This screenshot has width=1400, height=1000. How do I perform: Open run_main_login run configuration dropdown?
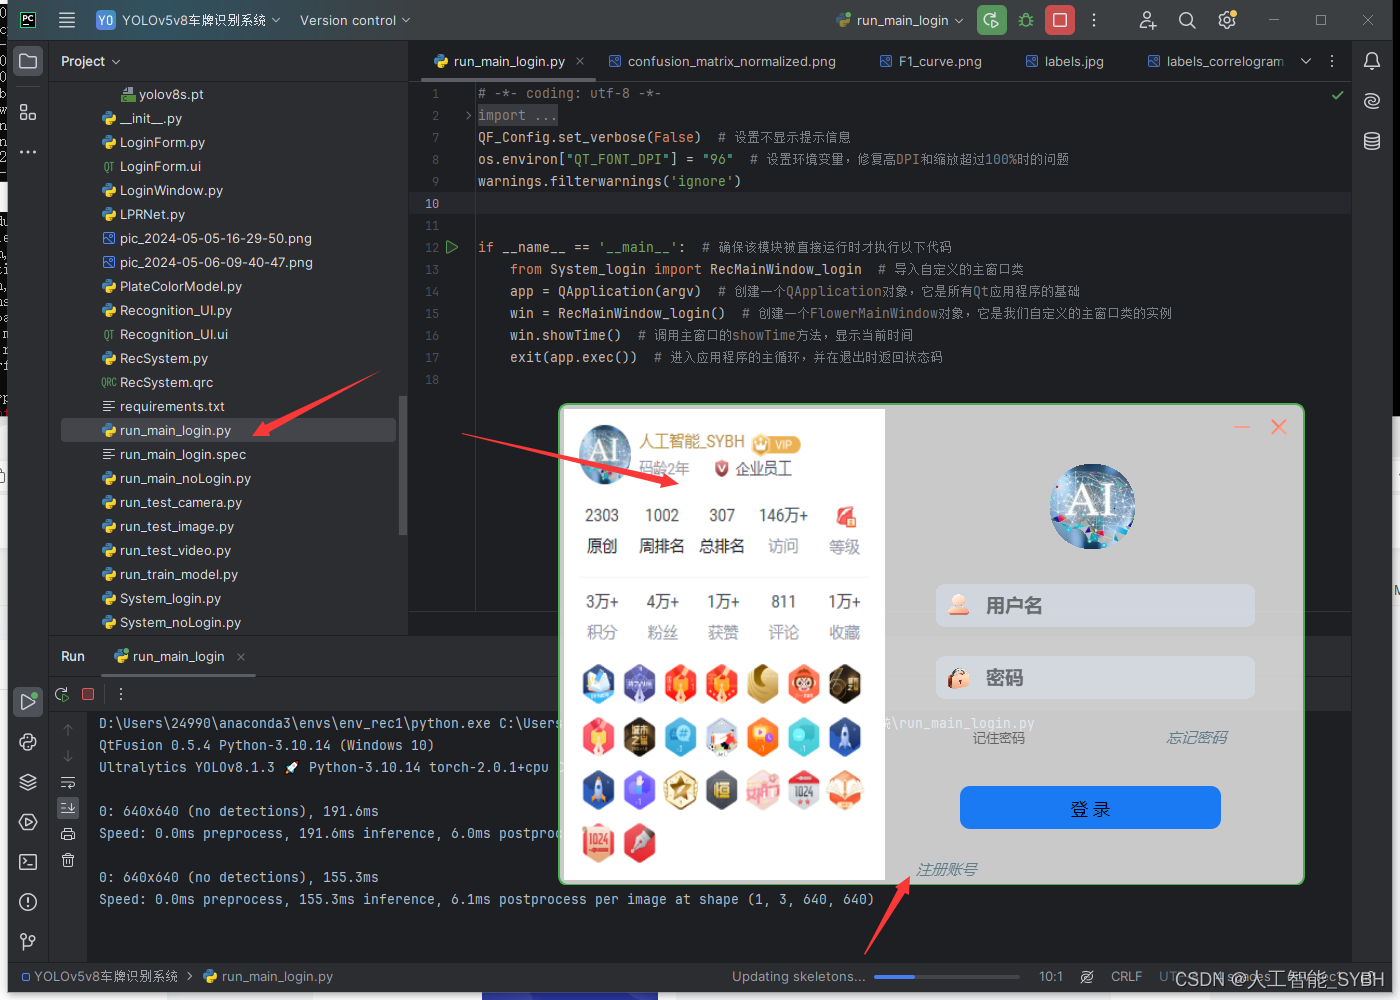[x=900, y=20]
